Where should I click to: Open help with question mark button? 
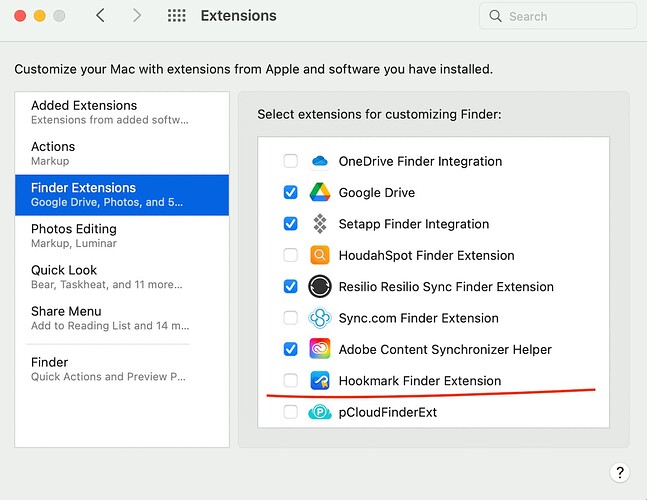click(619, 472)
